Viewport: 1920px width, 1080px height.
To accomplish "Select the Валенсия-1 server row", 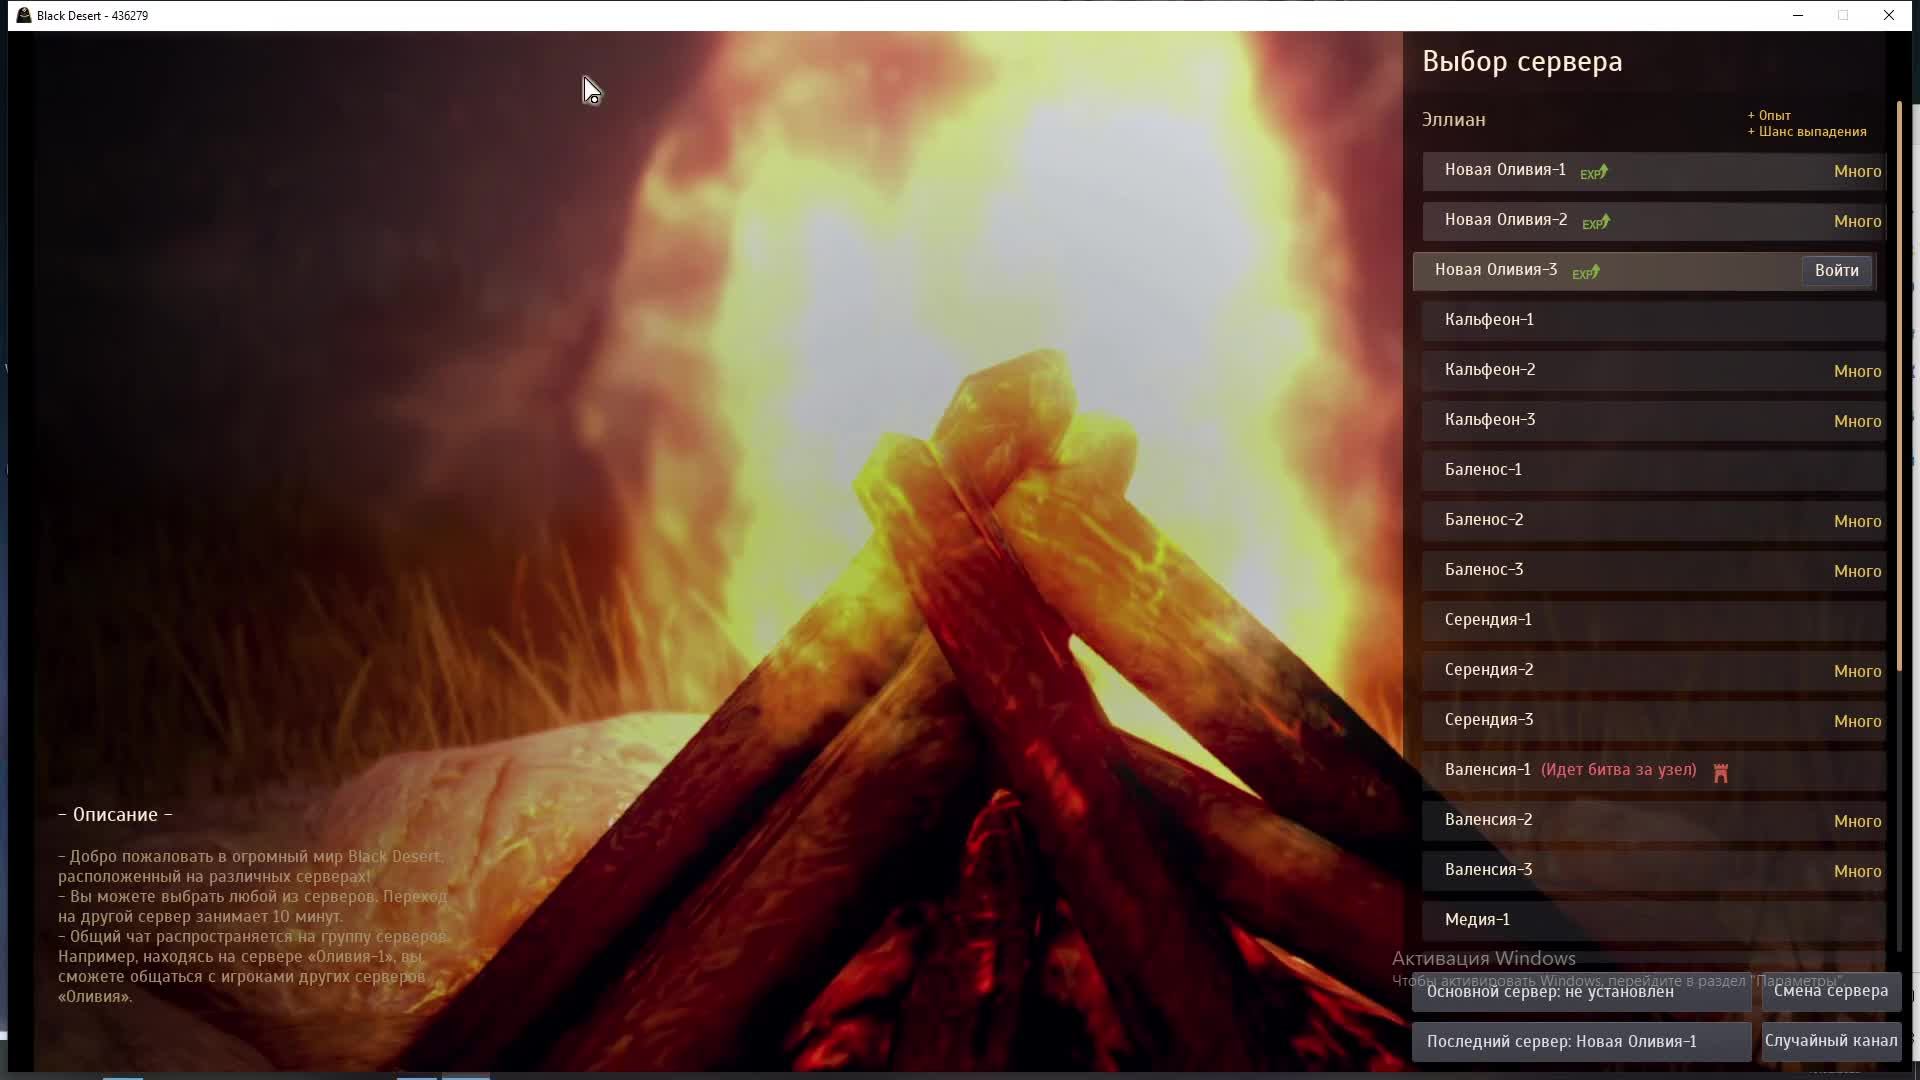I will point(1654,771).
